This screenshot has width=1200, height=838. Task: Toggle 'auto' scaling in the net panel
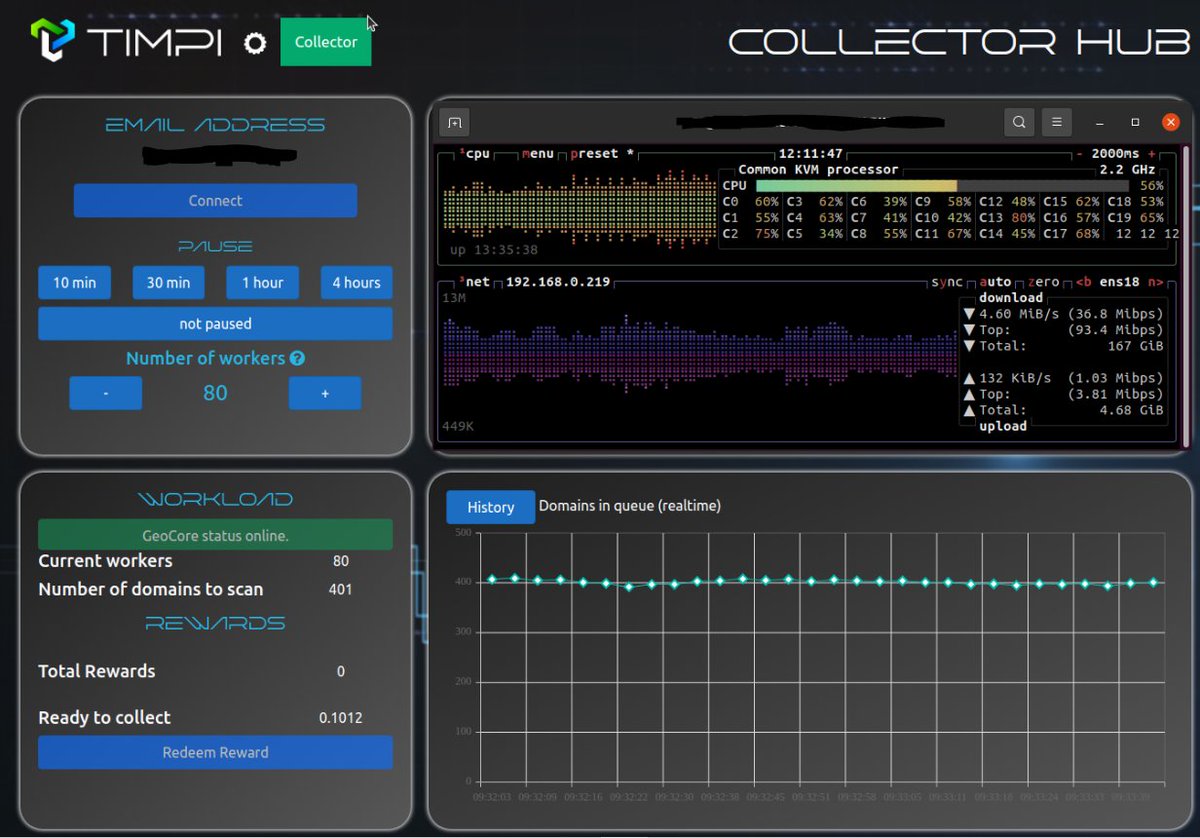[995, 282]
